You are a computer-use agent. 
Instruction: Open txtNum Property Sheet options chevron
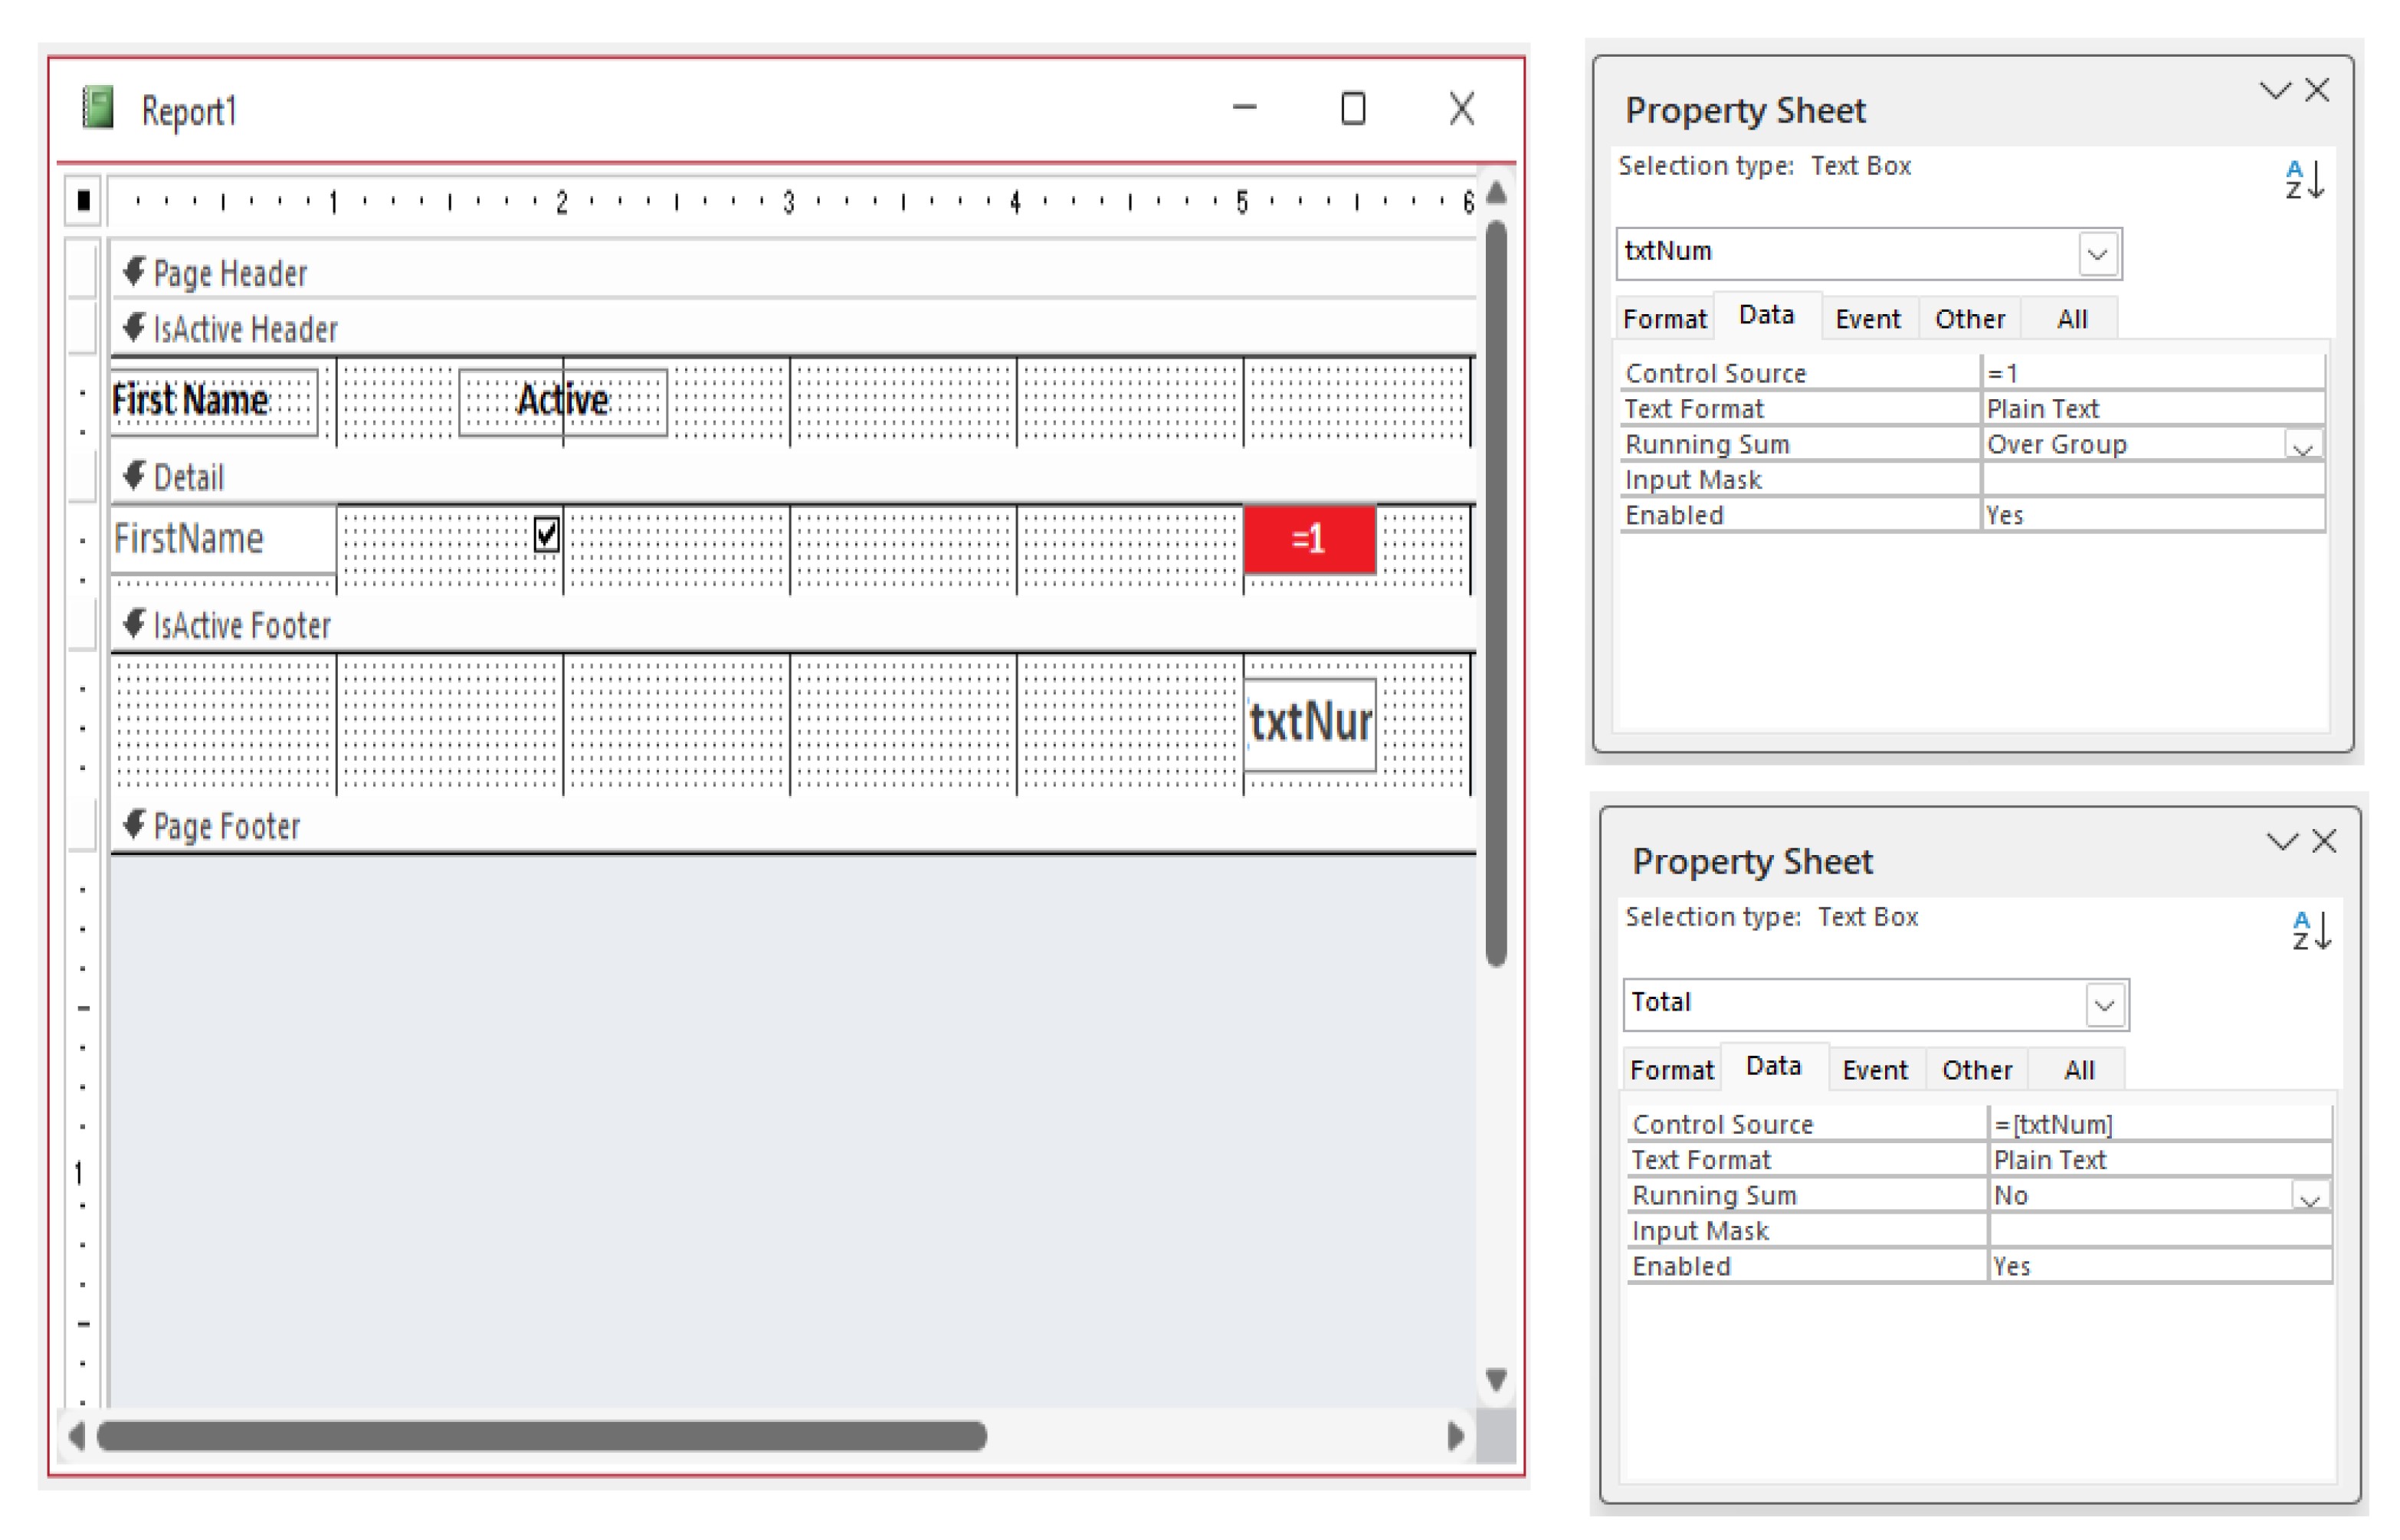[2274, 91]
